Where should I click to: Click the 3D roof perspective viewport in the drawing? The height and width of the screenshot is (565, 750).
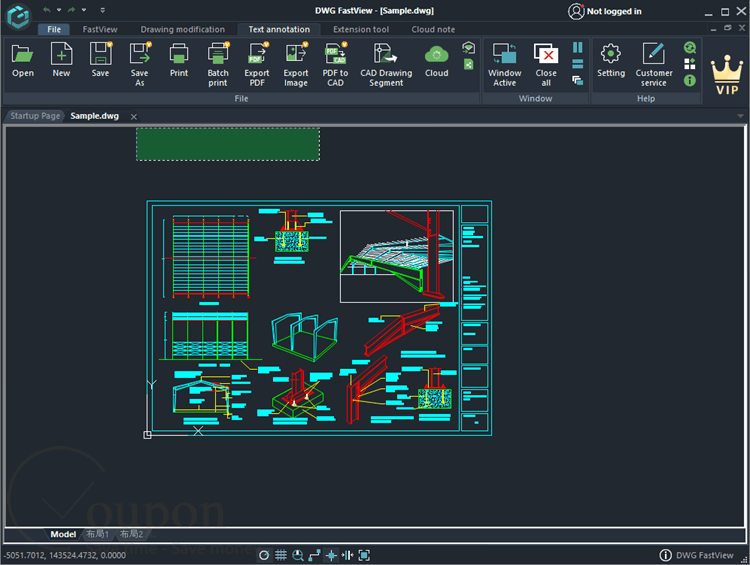(397, 256)
